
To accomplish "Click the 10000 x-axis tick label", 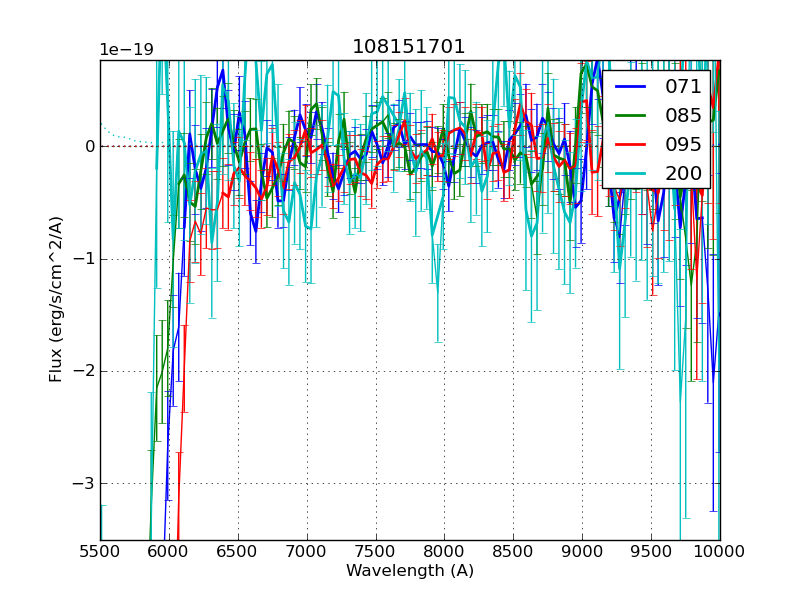I will (x=720, y=551).
